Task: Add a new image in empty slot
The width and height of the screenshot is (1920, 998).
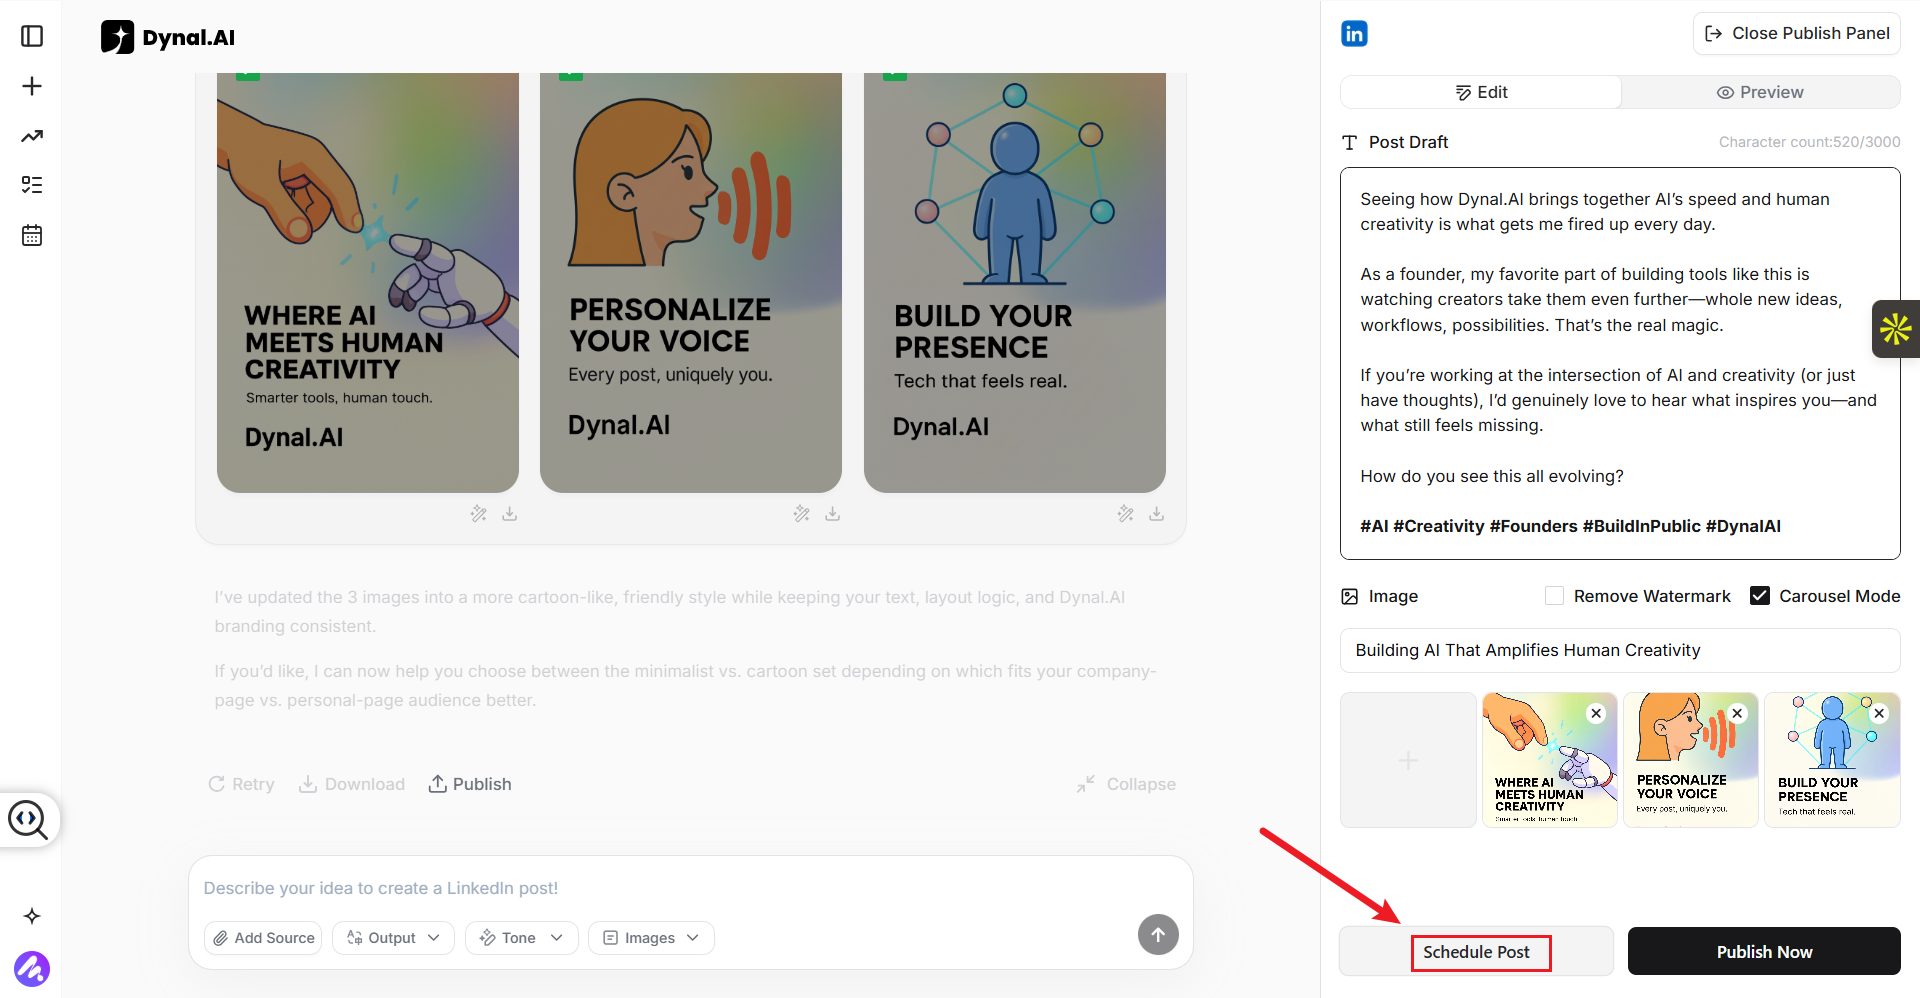Action: [x=1408, y=760]
